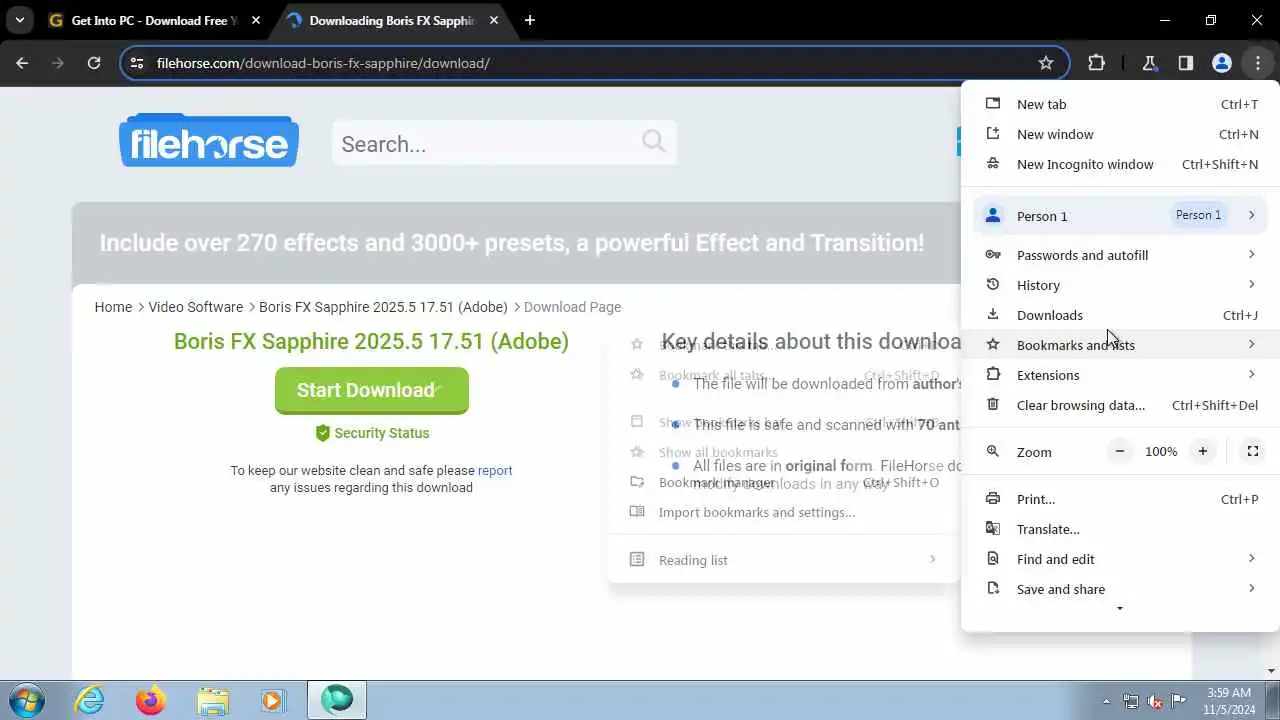Click the menu scroll-down arrow at the bottom
1280x720 pixels.
(x=1120, y=609)
